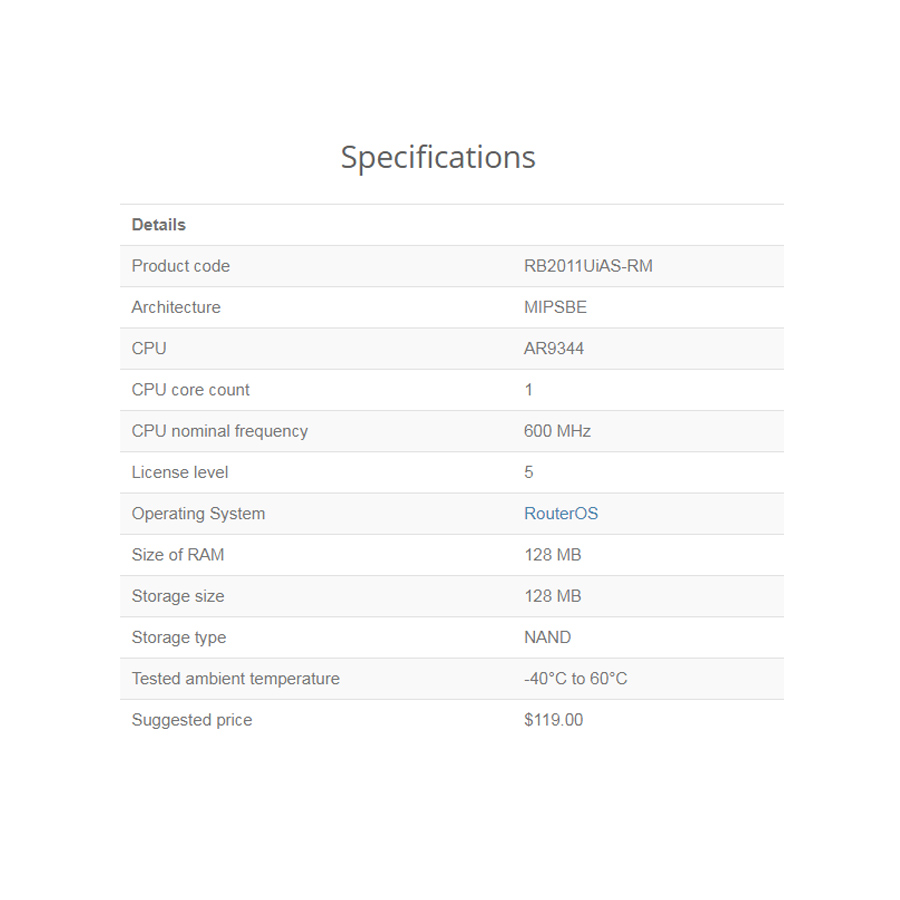Click the Storage size label
This screenshot has height=900, width=900.
coord(178,596)
